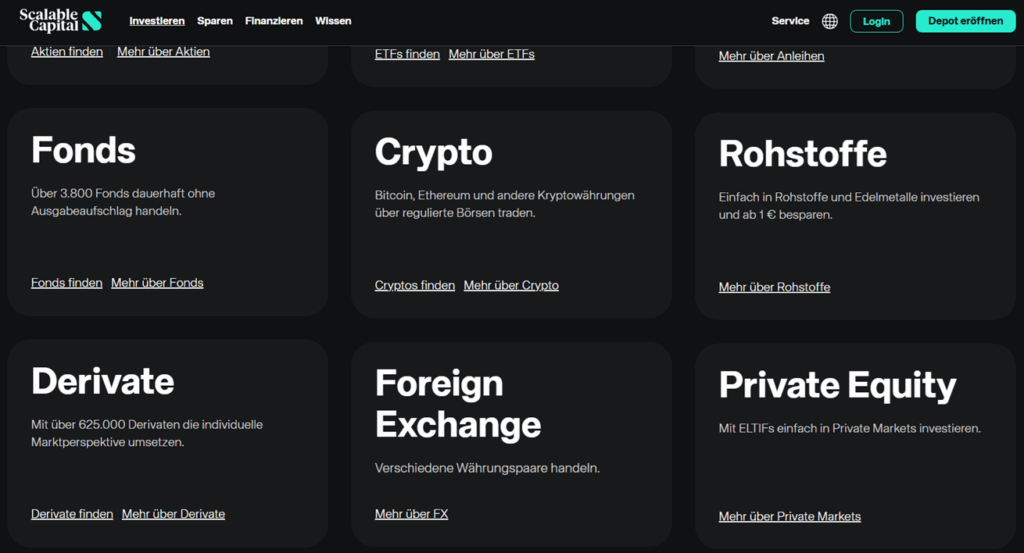The height and width of the screenshot is (553, 1024).
Task: Open the Service menu
Action: click(x=790, y=21)
